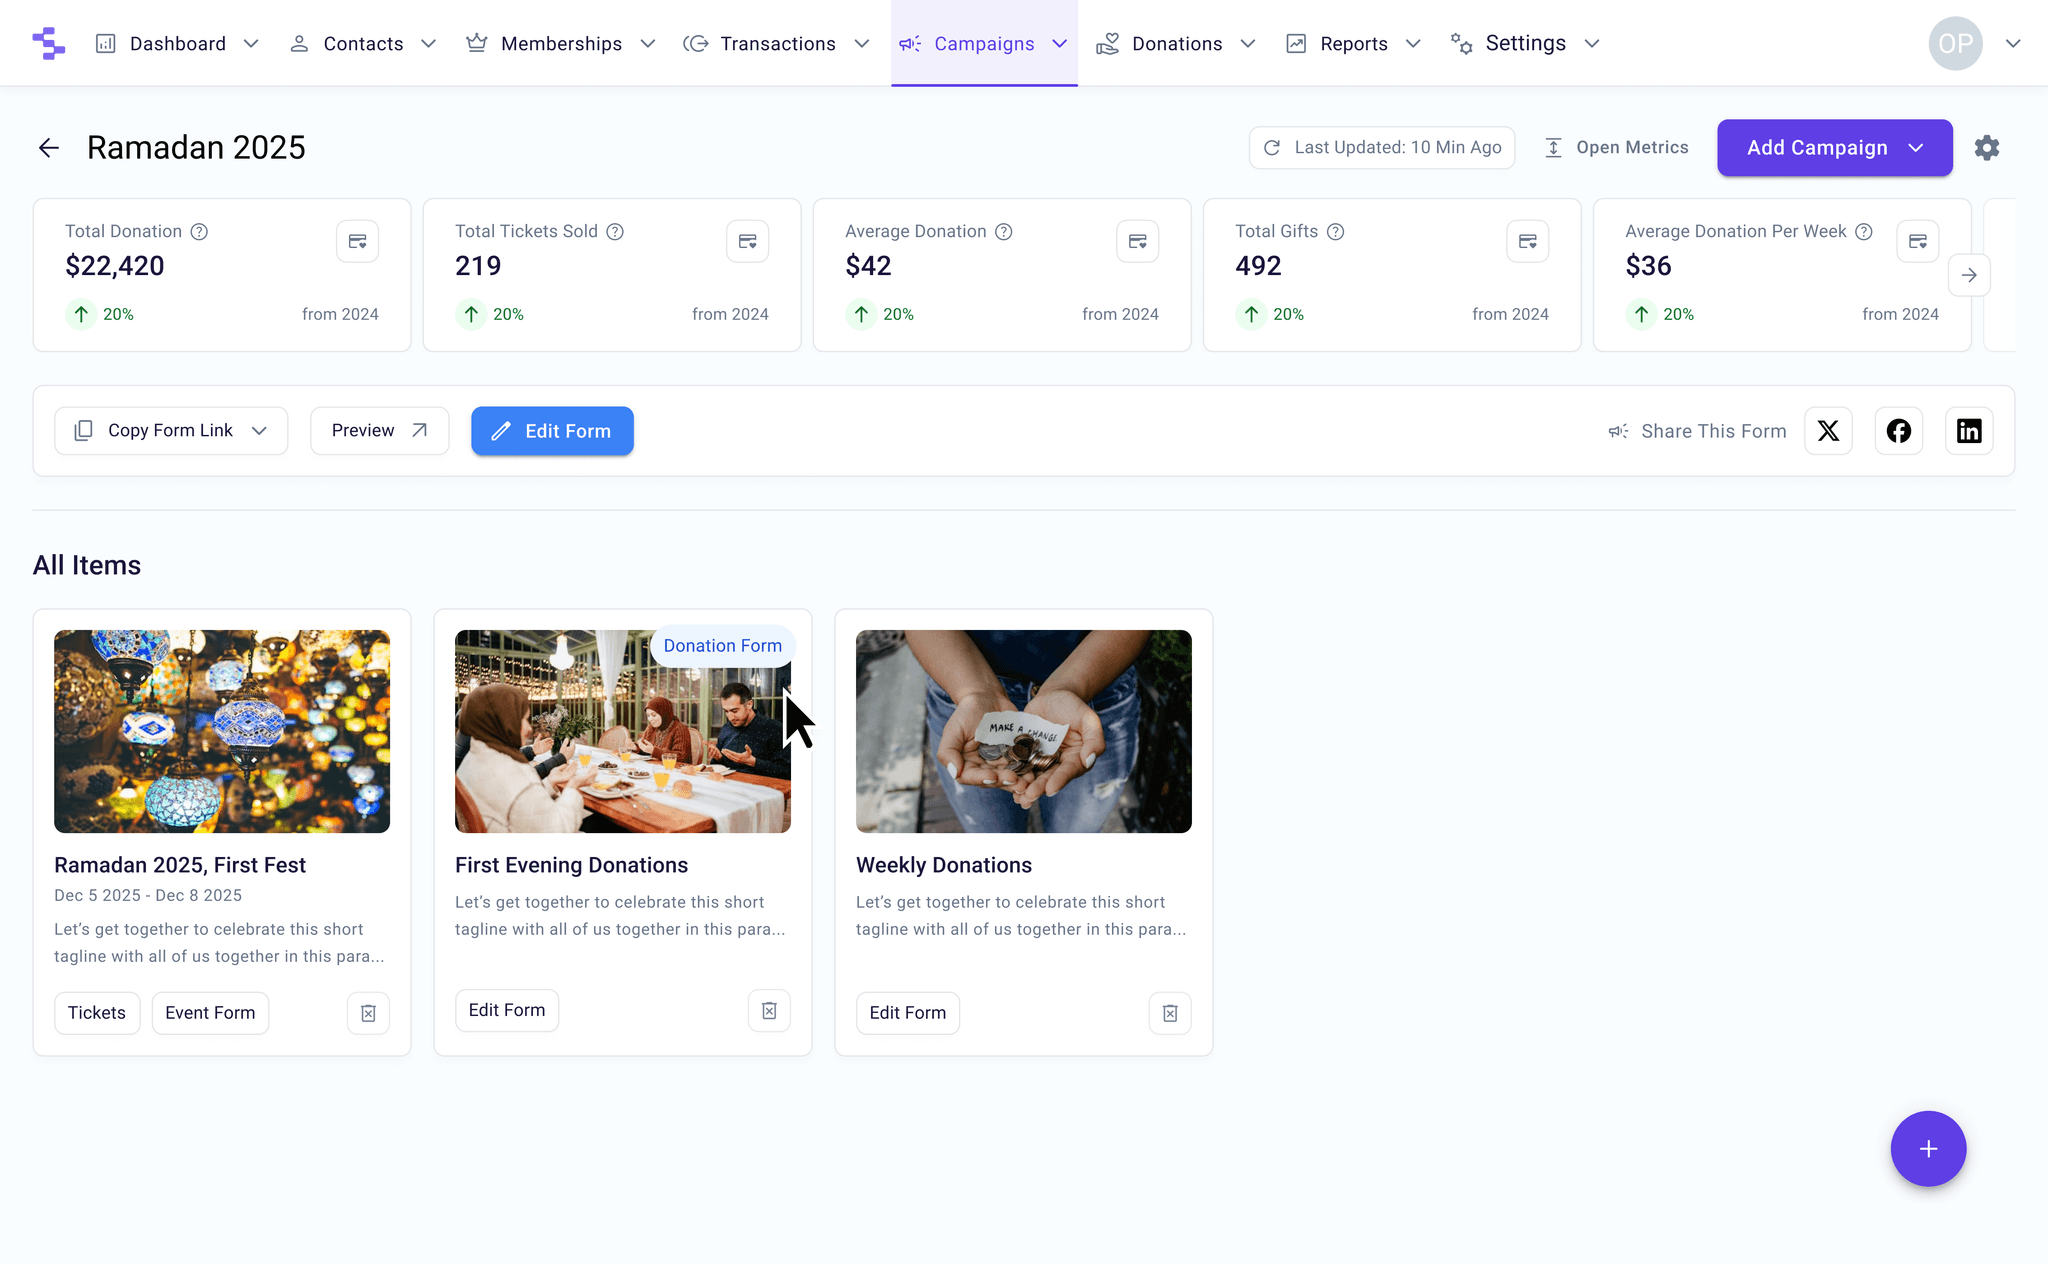Edit form for First Evening Donations
Viewport: 2048px width, 1264px height.
pos(507,1011)
